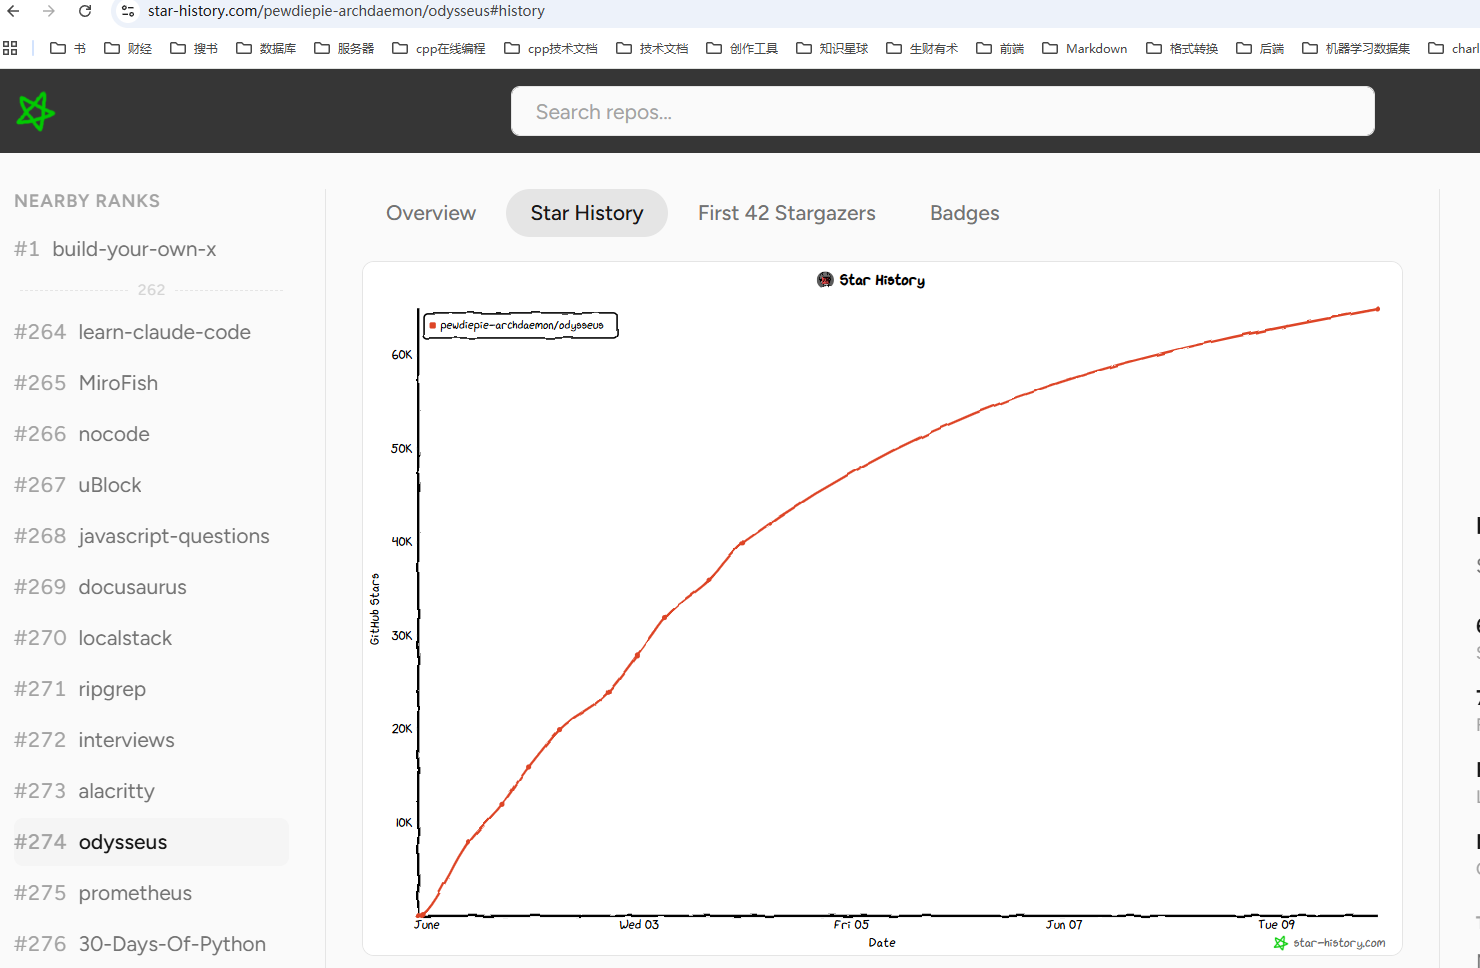Open the site information icon in address bar
The width and height of the screenshot is (1480, 968).
128,11
